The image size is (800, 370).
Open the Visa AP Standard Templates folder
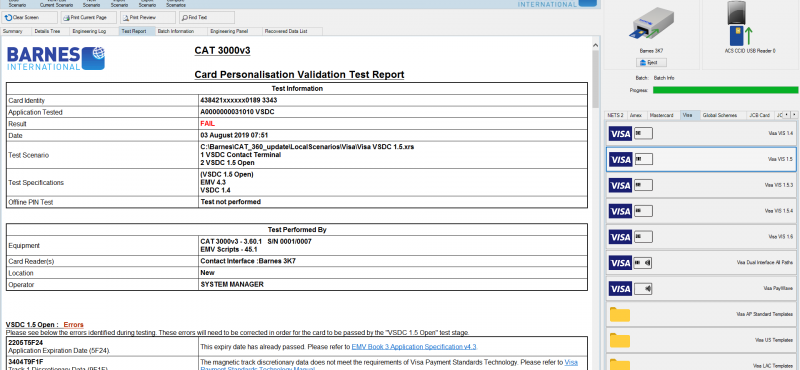tap(701, 315)
